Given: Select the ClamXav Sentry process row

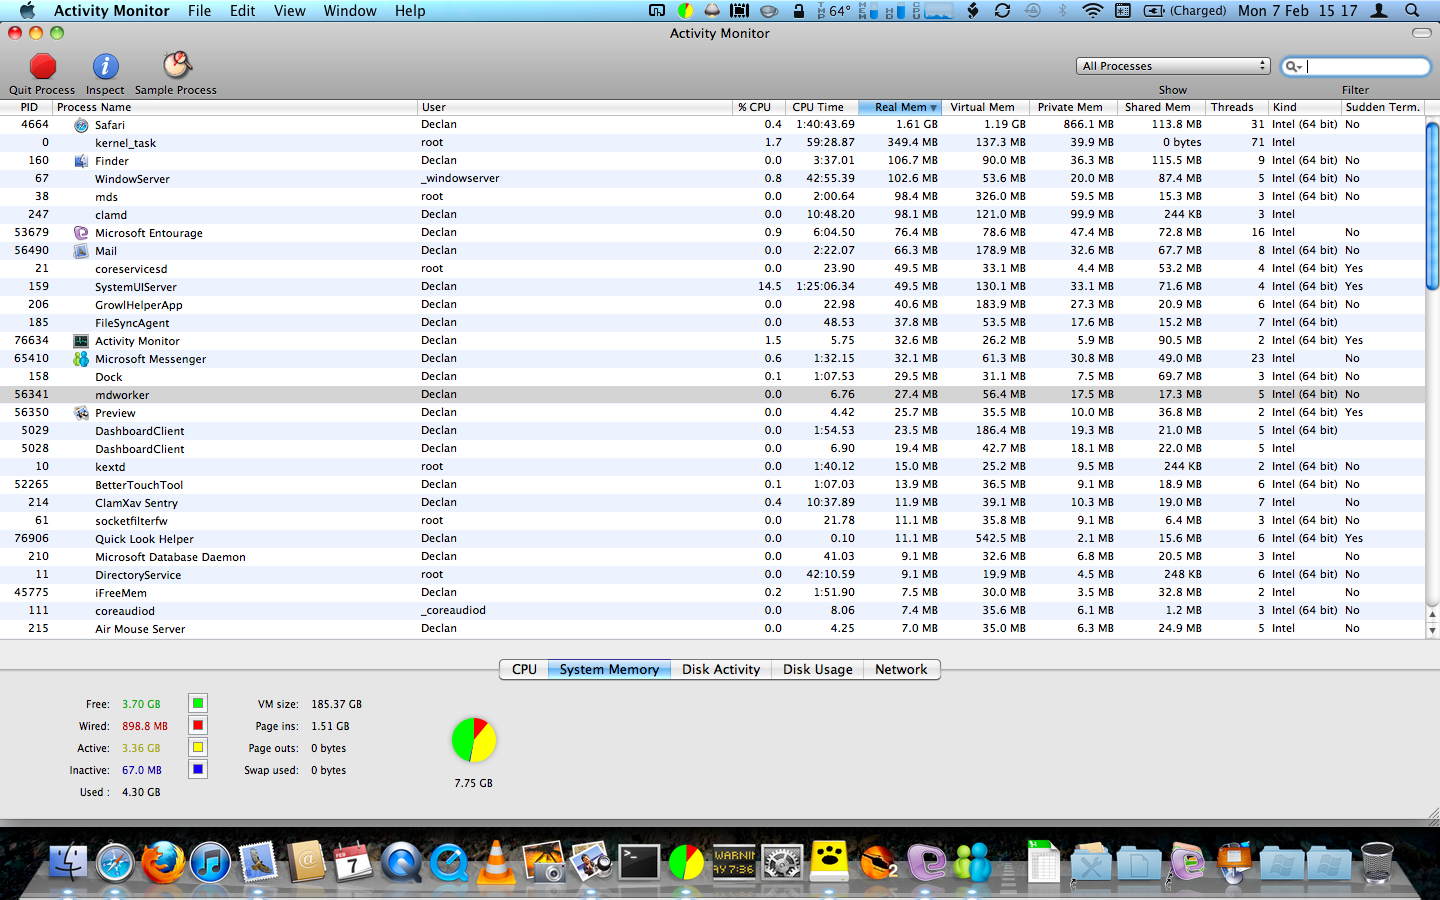Looking at the screenshot, I should click(x=712, y=503).
